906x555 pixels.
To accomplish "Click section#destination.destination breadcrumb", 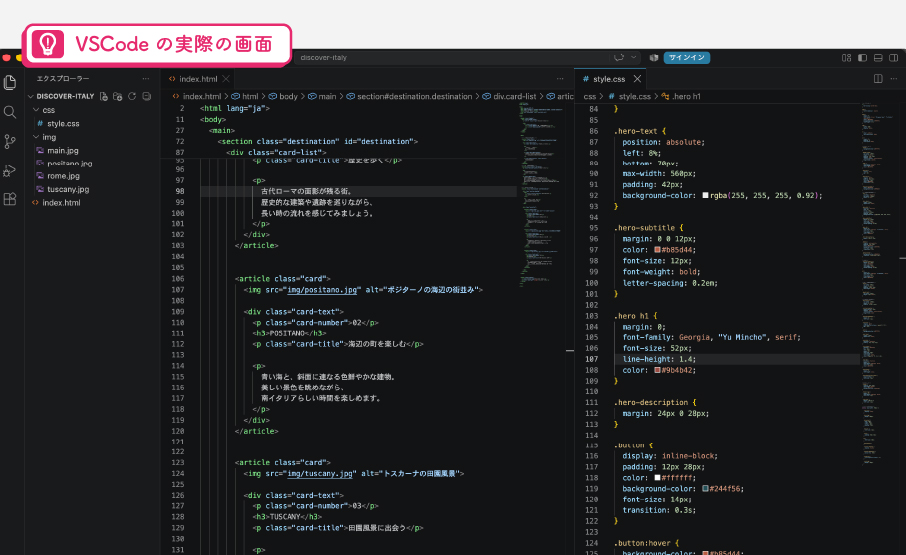I will 414,96.
